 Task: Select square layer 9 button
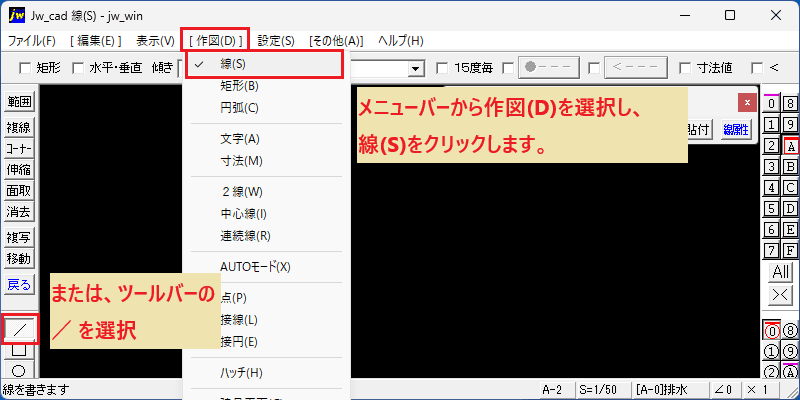[791, 125]
